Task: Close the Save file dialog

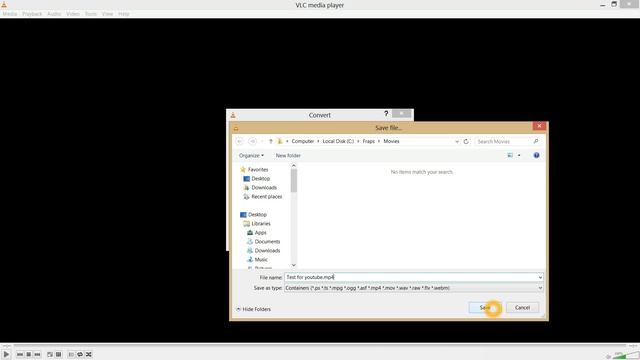Action: tap(539, 126)
